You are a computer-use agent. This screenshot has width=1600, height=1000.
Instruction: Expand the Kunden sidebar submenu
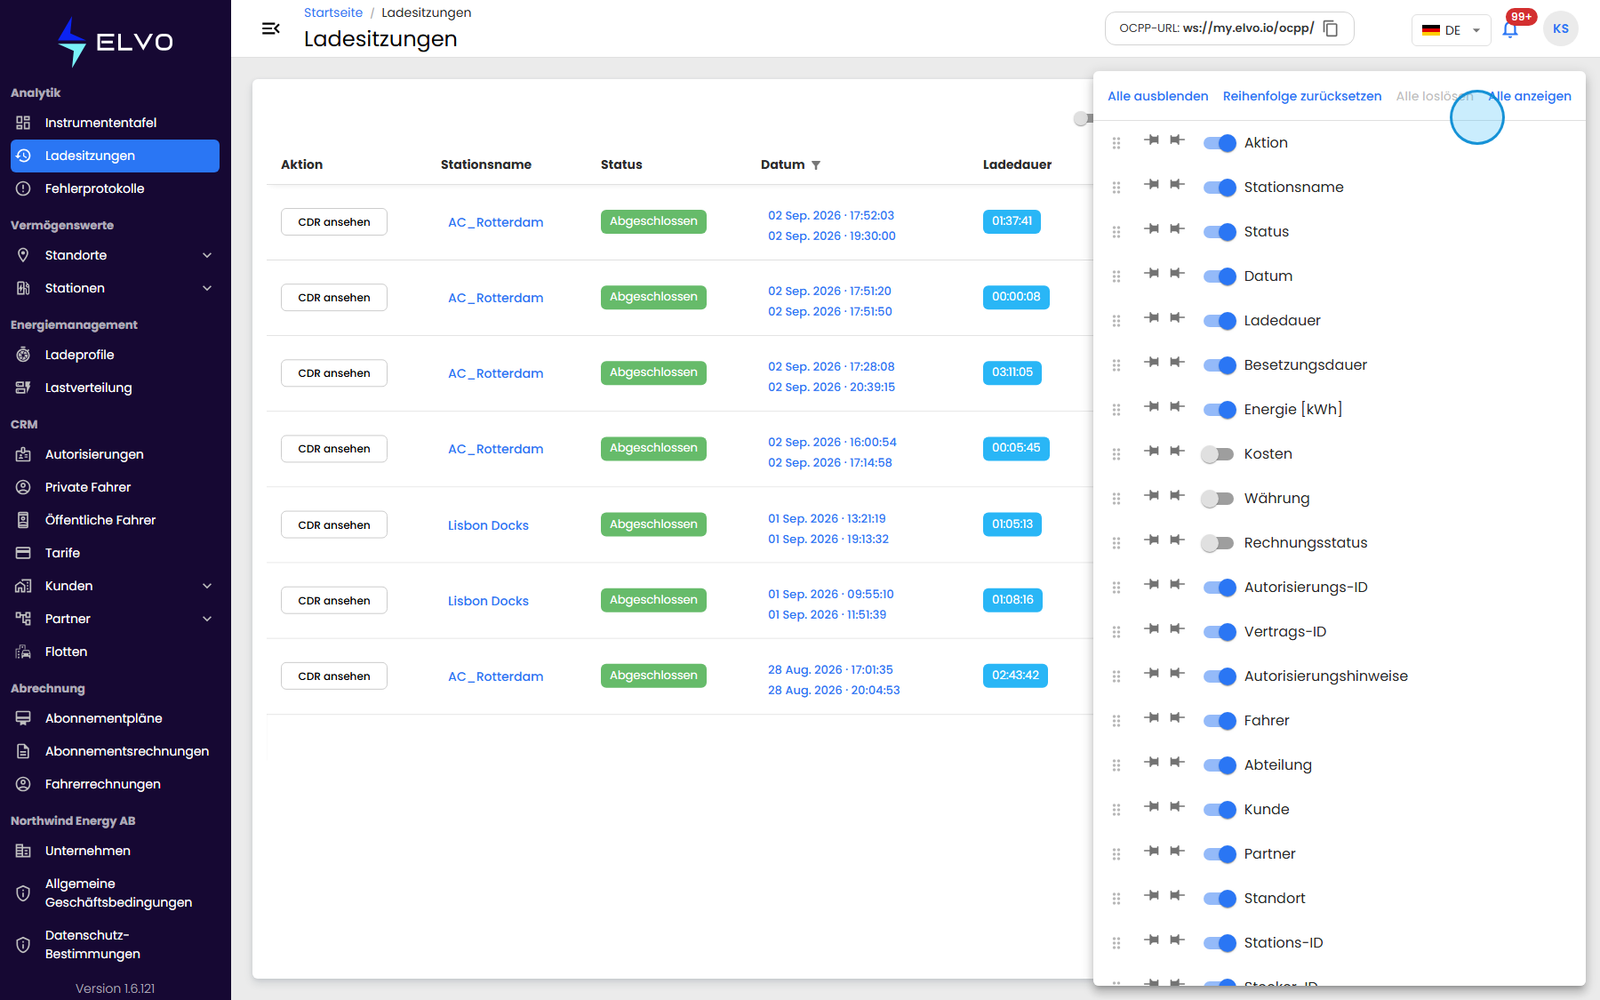point(207,586)
